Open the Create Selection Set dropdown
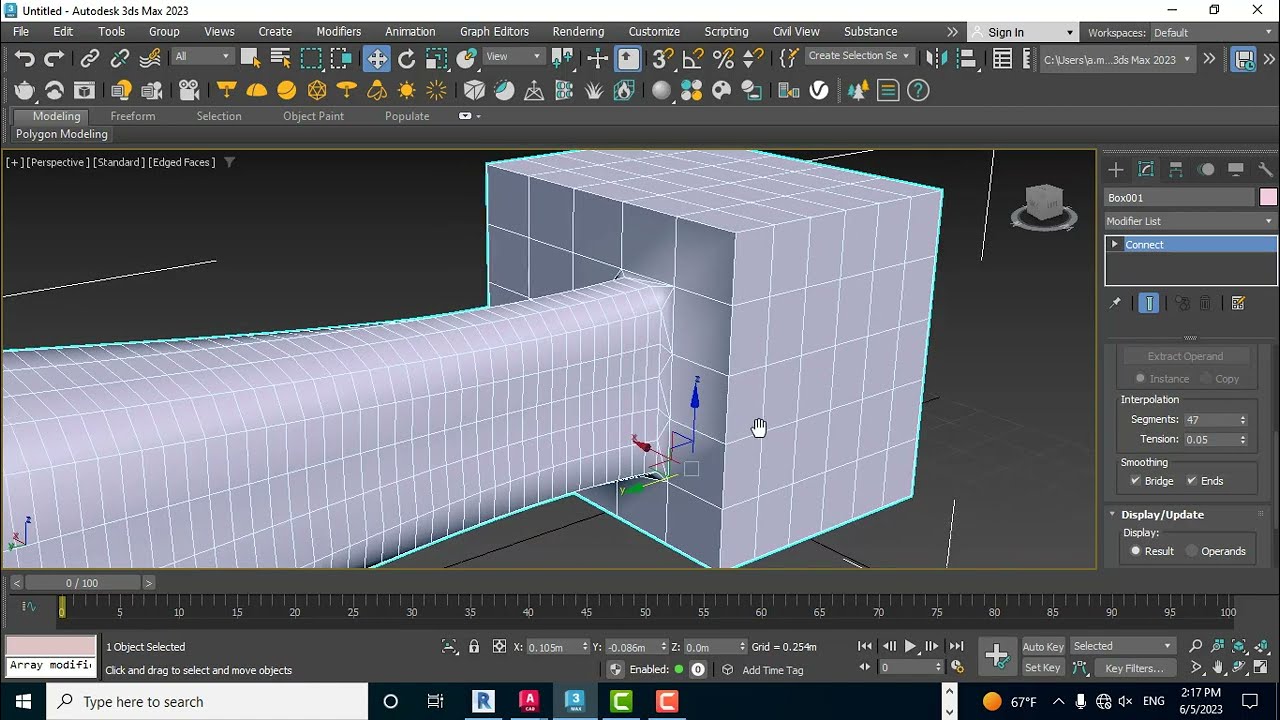The image size is (1280, 720). [x=858, y=56]
